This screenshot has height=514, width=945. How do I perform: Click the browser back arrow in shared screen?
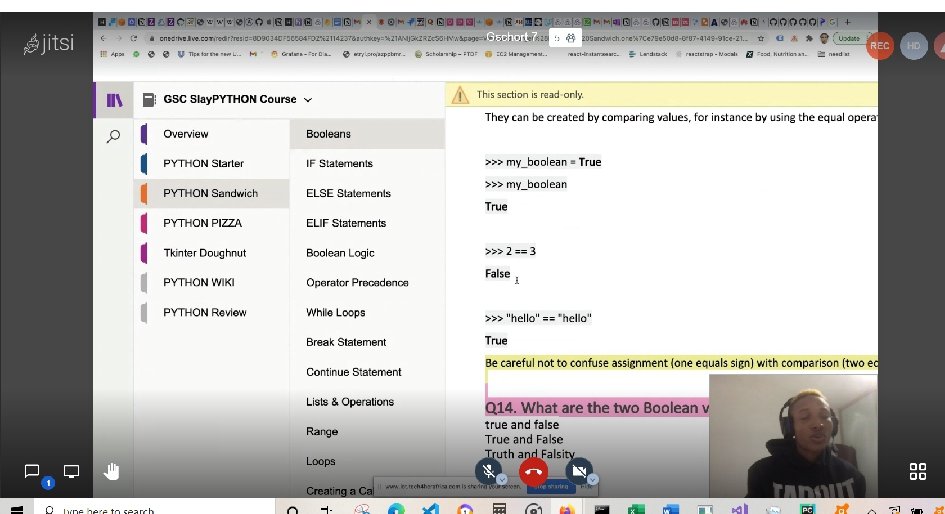click(104, 38)
